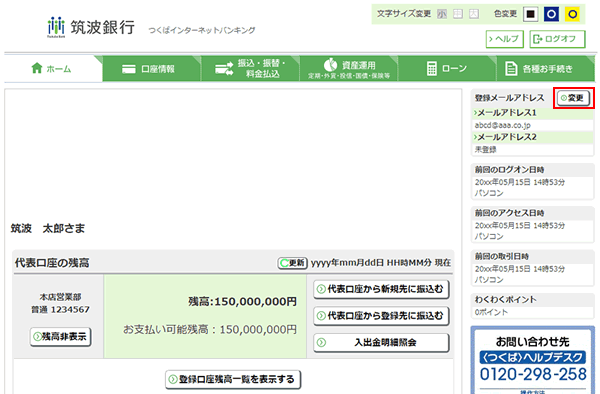Click the account number 普通 1234567

coord(60,309)
